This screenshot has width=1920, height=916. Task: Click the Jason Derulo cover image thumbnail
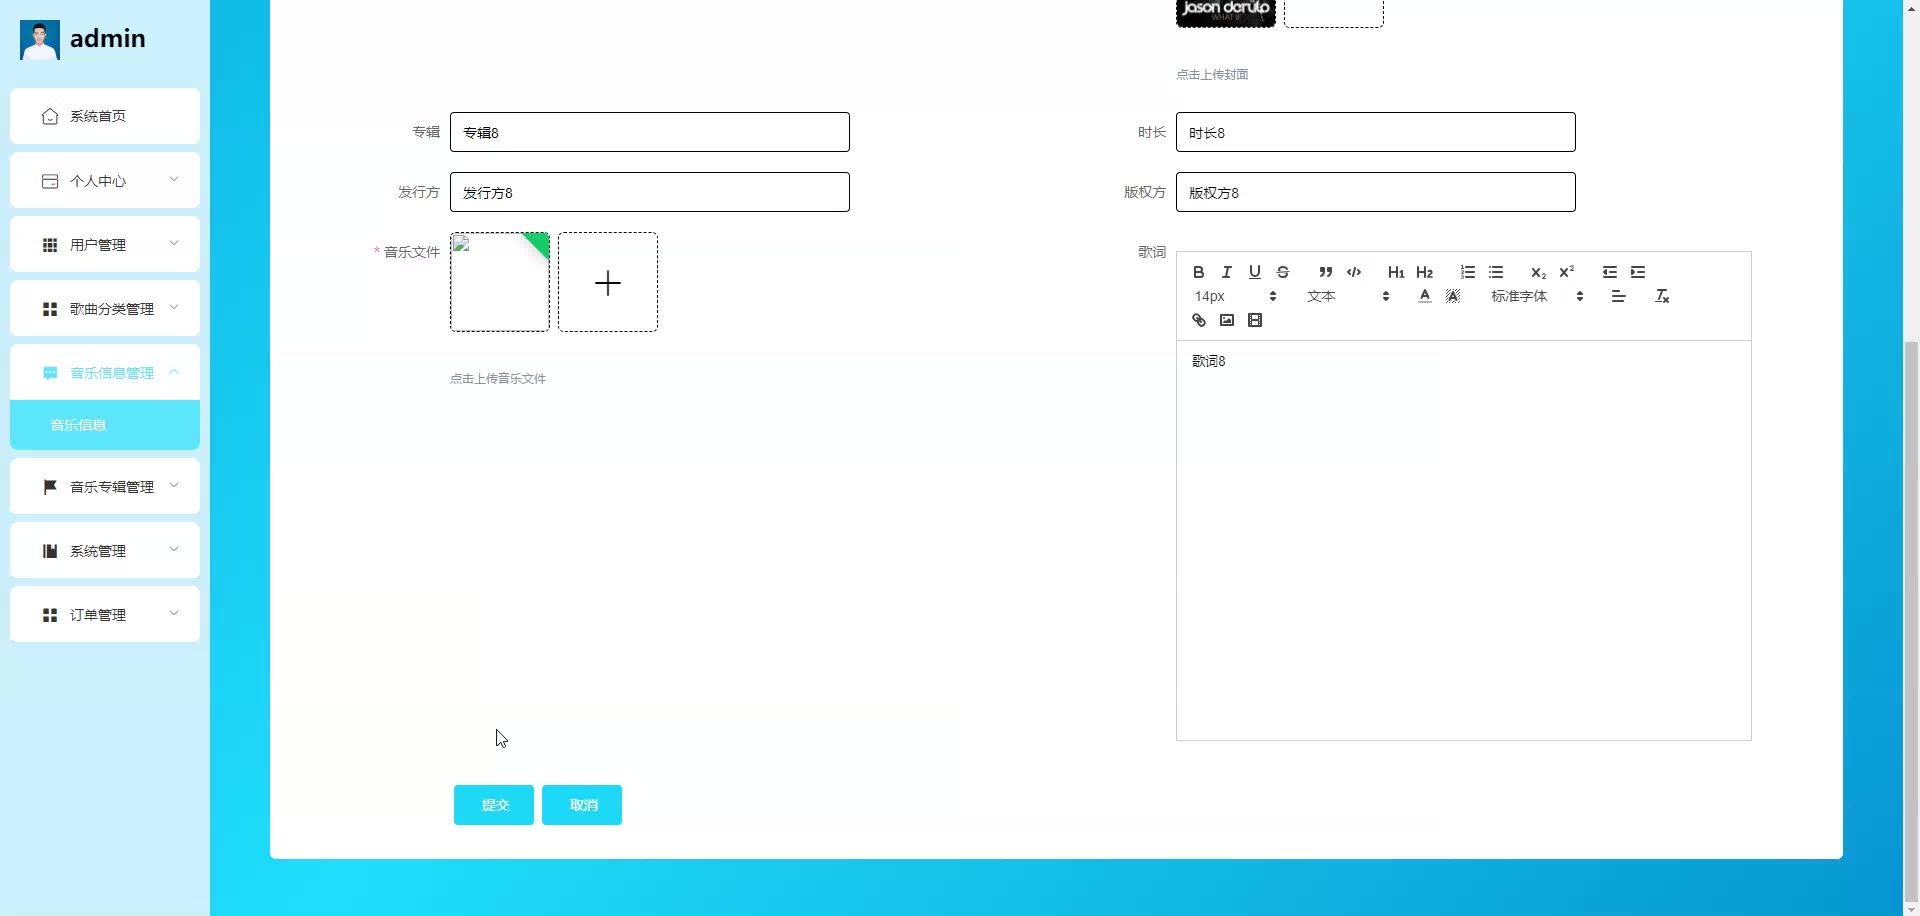tap(1226, 13)
